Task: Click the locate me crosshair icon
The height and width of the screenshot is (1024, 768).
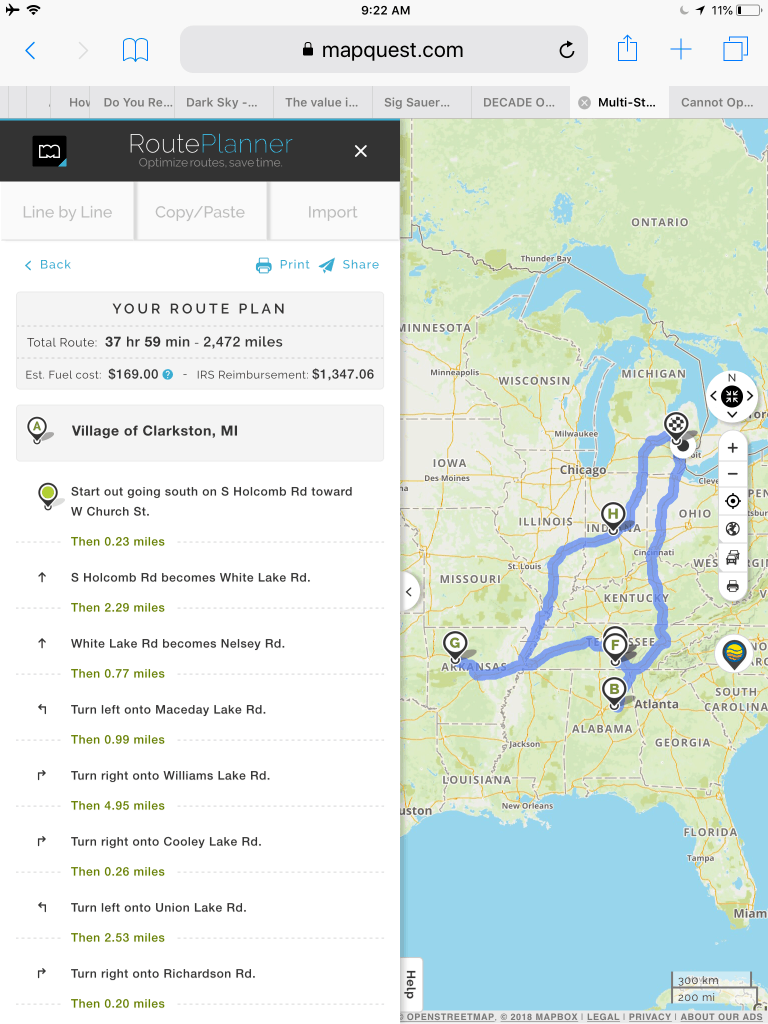Action: 733,502
